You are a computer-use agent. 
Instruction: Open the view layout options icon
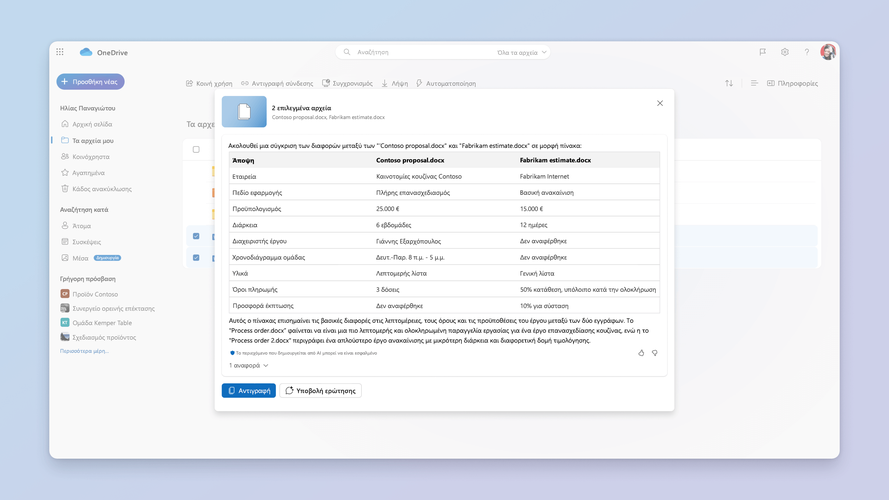coord(754,83)
